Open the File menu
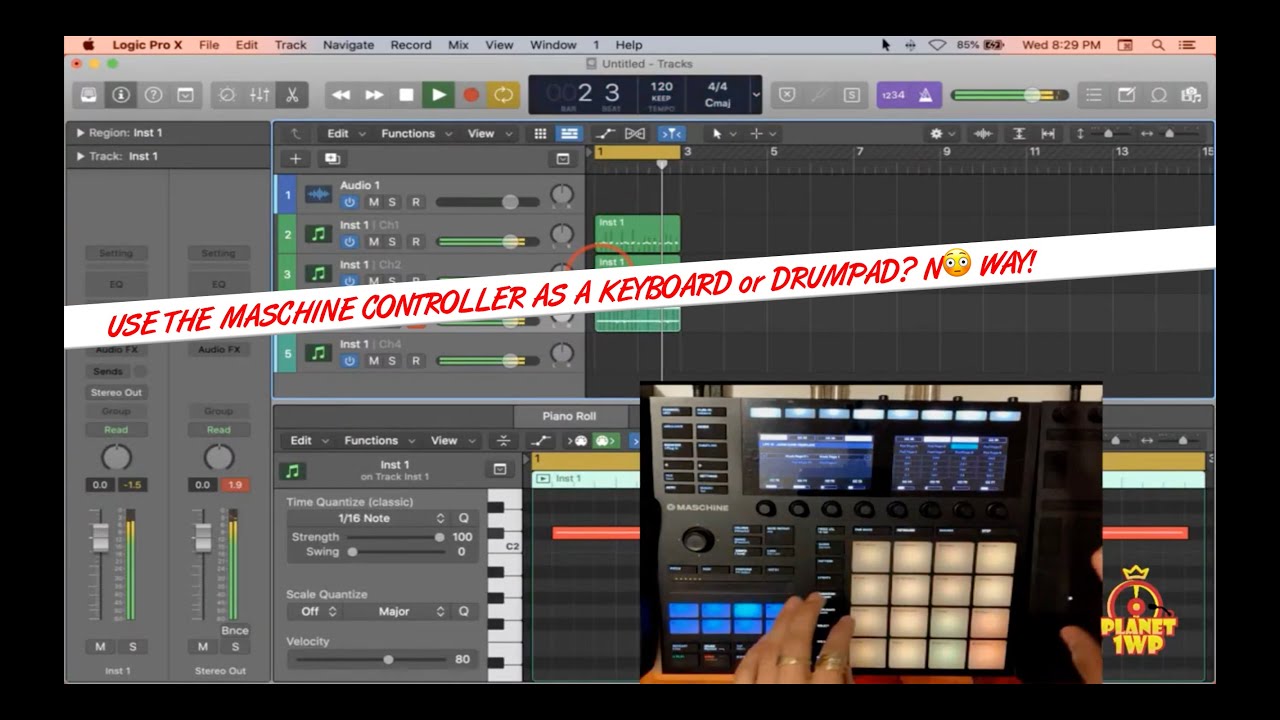This screenshot has height=720, width=1280. (209, 45)
